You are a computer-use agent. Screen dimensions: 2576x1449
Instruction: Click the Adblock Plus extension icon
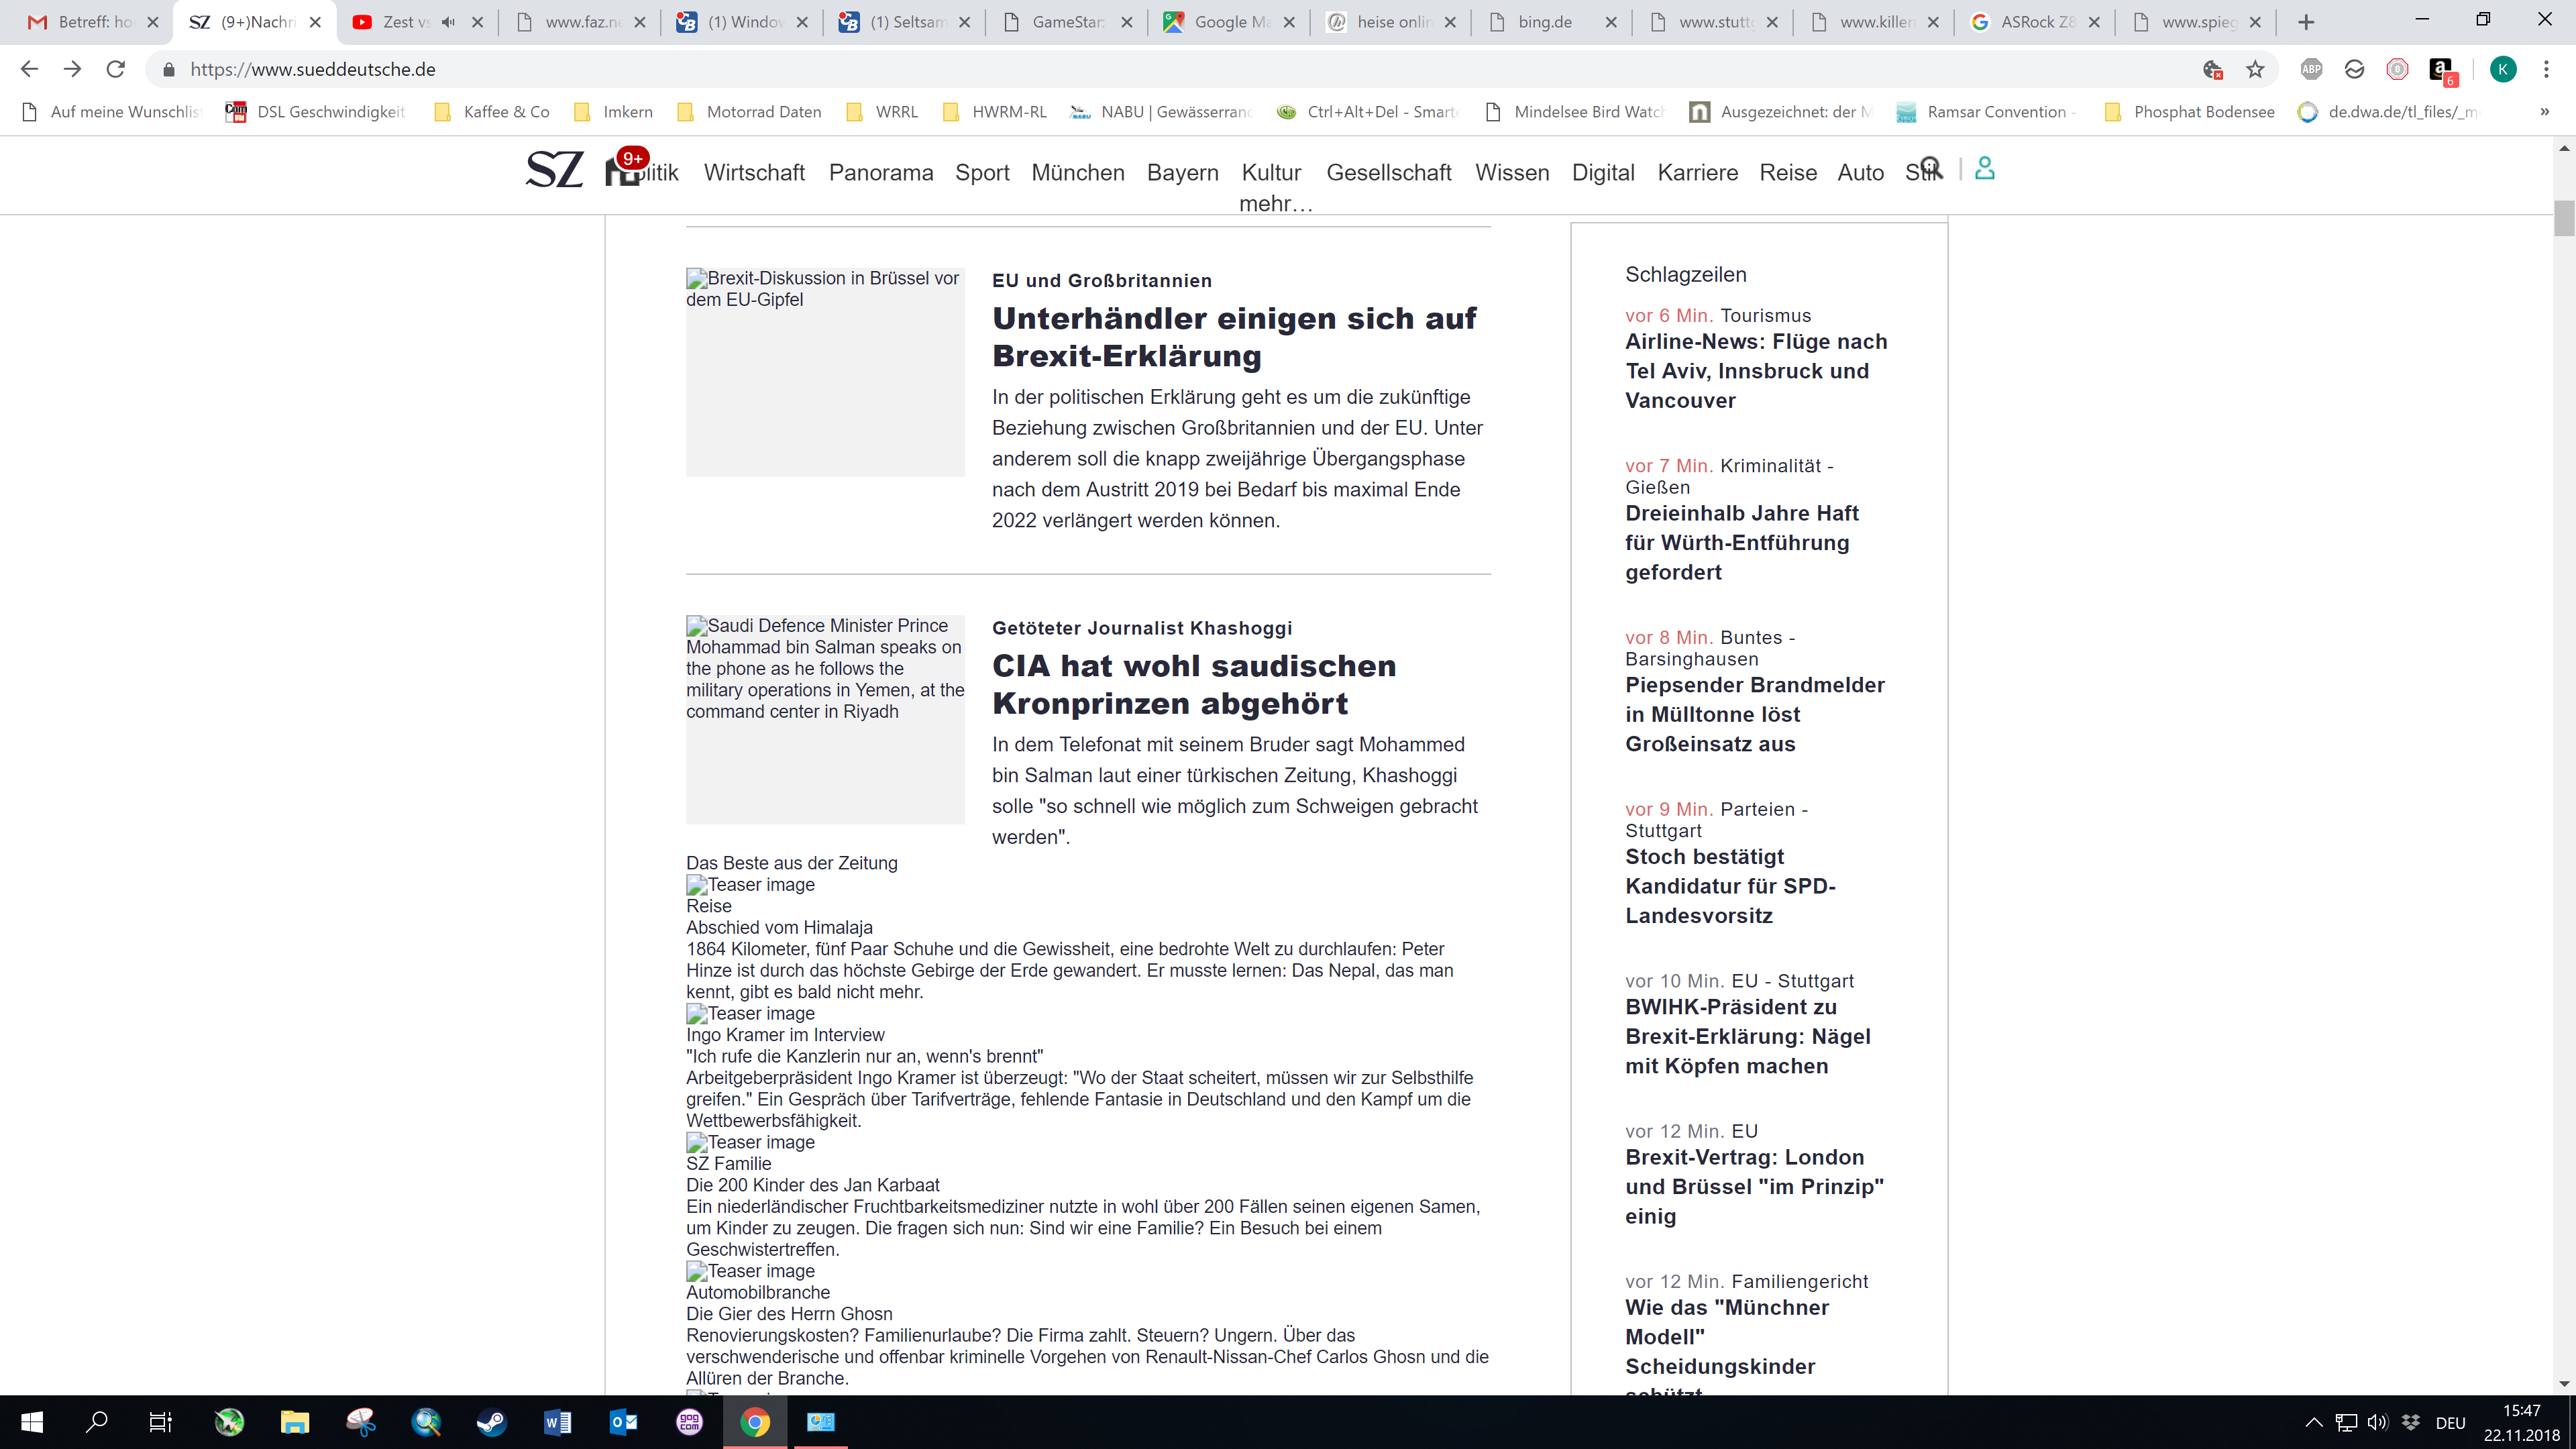pyautogui.click(x=2311, y=69)
